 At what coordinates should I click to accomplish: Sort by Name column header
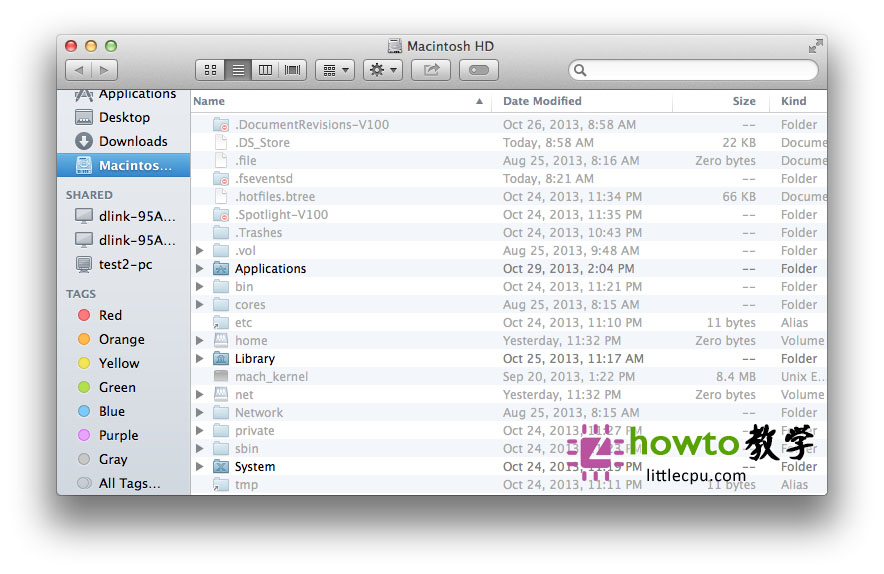341,101
